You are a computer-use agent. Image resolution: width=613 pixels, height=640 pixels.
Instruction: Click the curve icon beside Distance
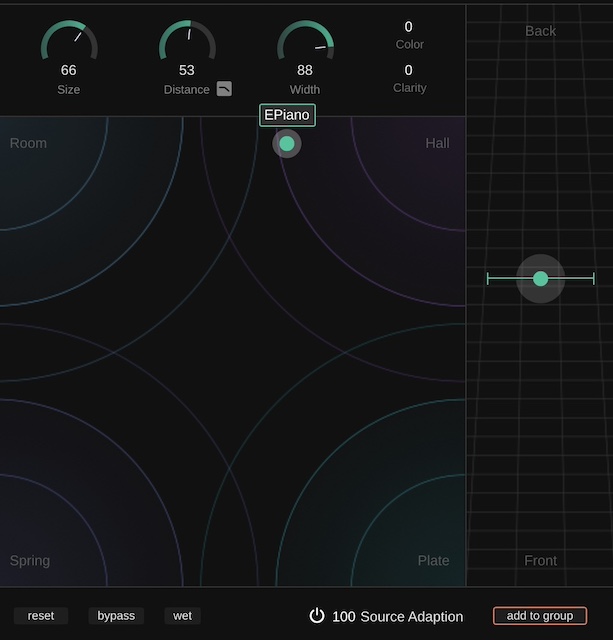[224, 89]
